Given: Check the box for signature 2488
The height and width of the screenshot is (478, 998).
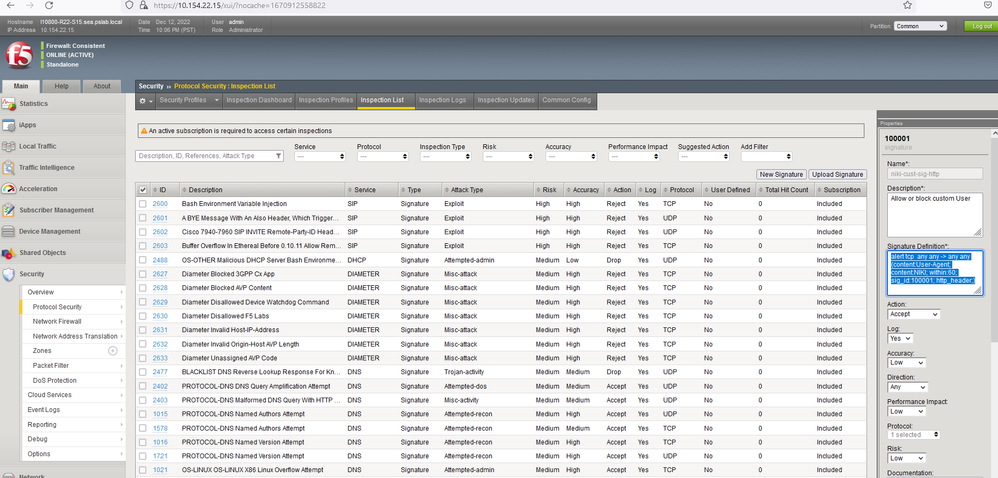Looking at the screenshot, I should click(x=143, y=260).
